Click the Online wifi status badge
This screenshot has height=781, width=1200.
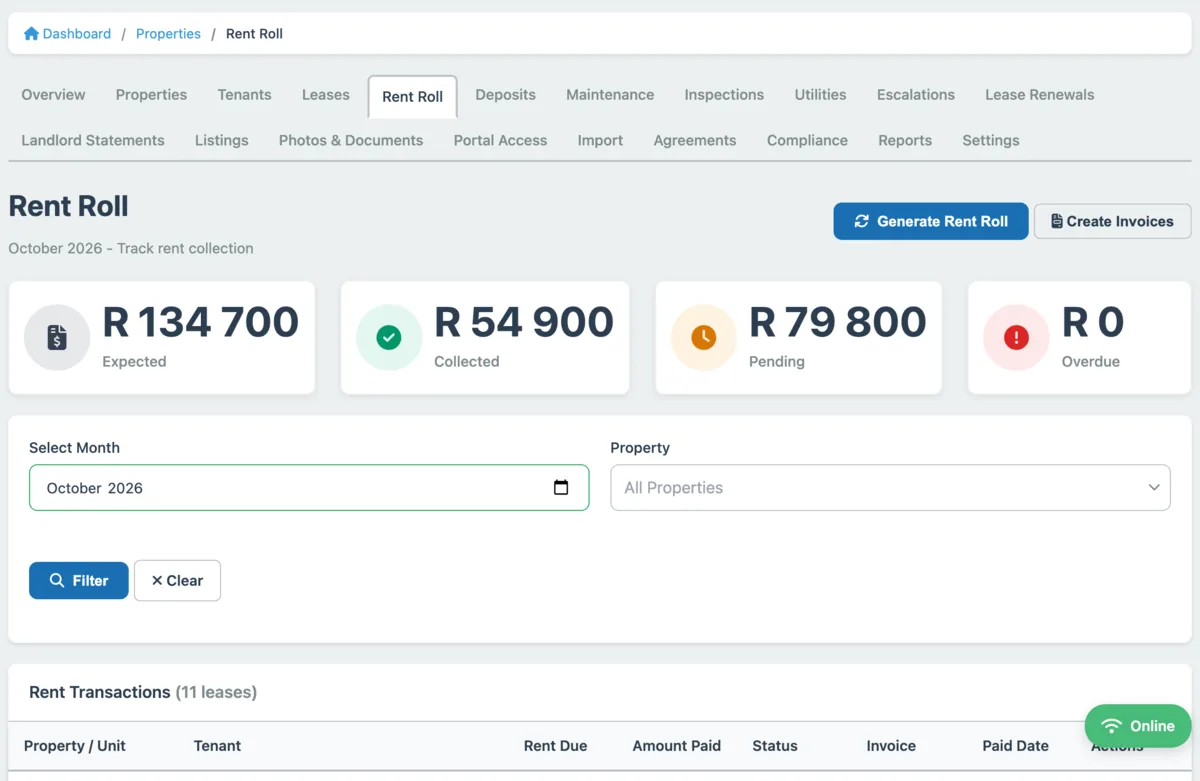1138,726
